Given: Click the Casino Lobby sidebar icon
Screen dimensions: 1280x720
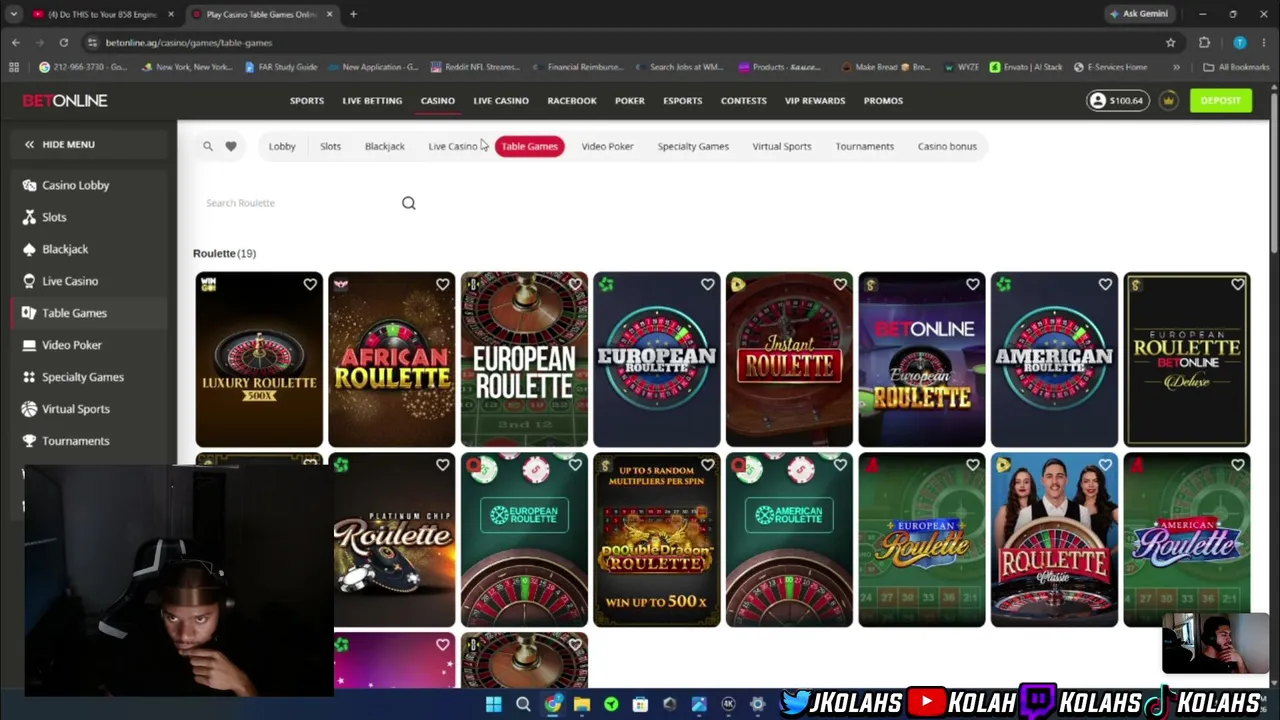Looking at the screenshot, I should coord(29,185).
